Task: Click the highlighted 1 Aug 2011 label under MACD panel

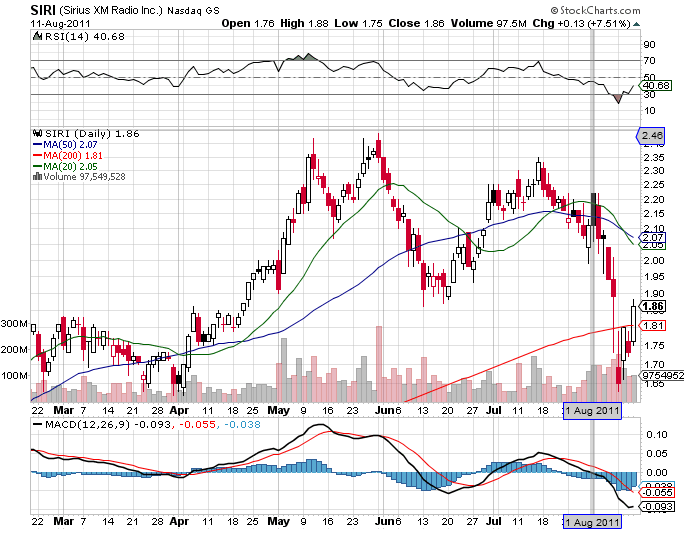Action: (x=592, y=522)
